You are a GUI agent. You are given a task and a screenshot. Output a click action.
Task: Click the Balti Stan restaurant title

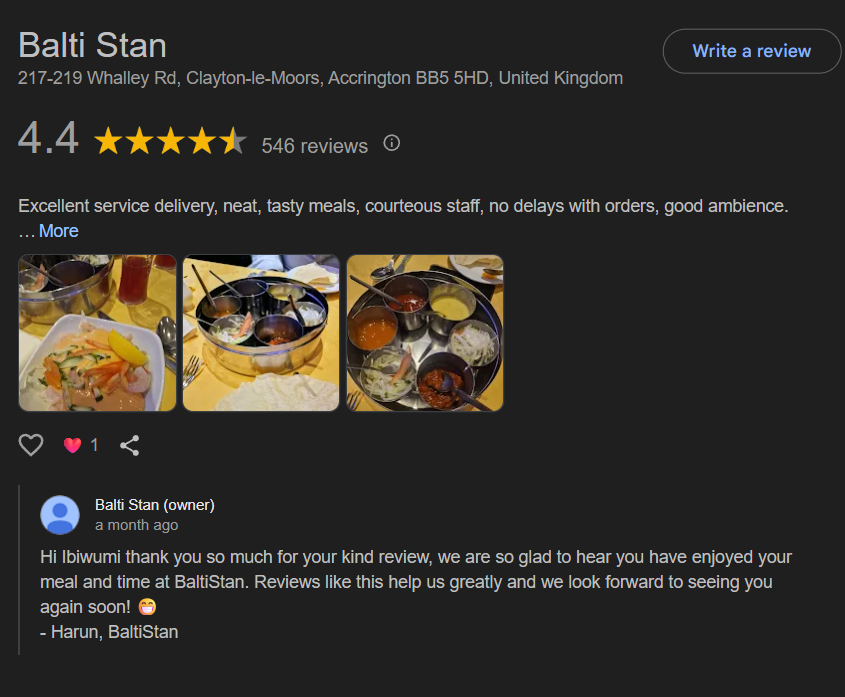pos(92,45)
